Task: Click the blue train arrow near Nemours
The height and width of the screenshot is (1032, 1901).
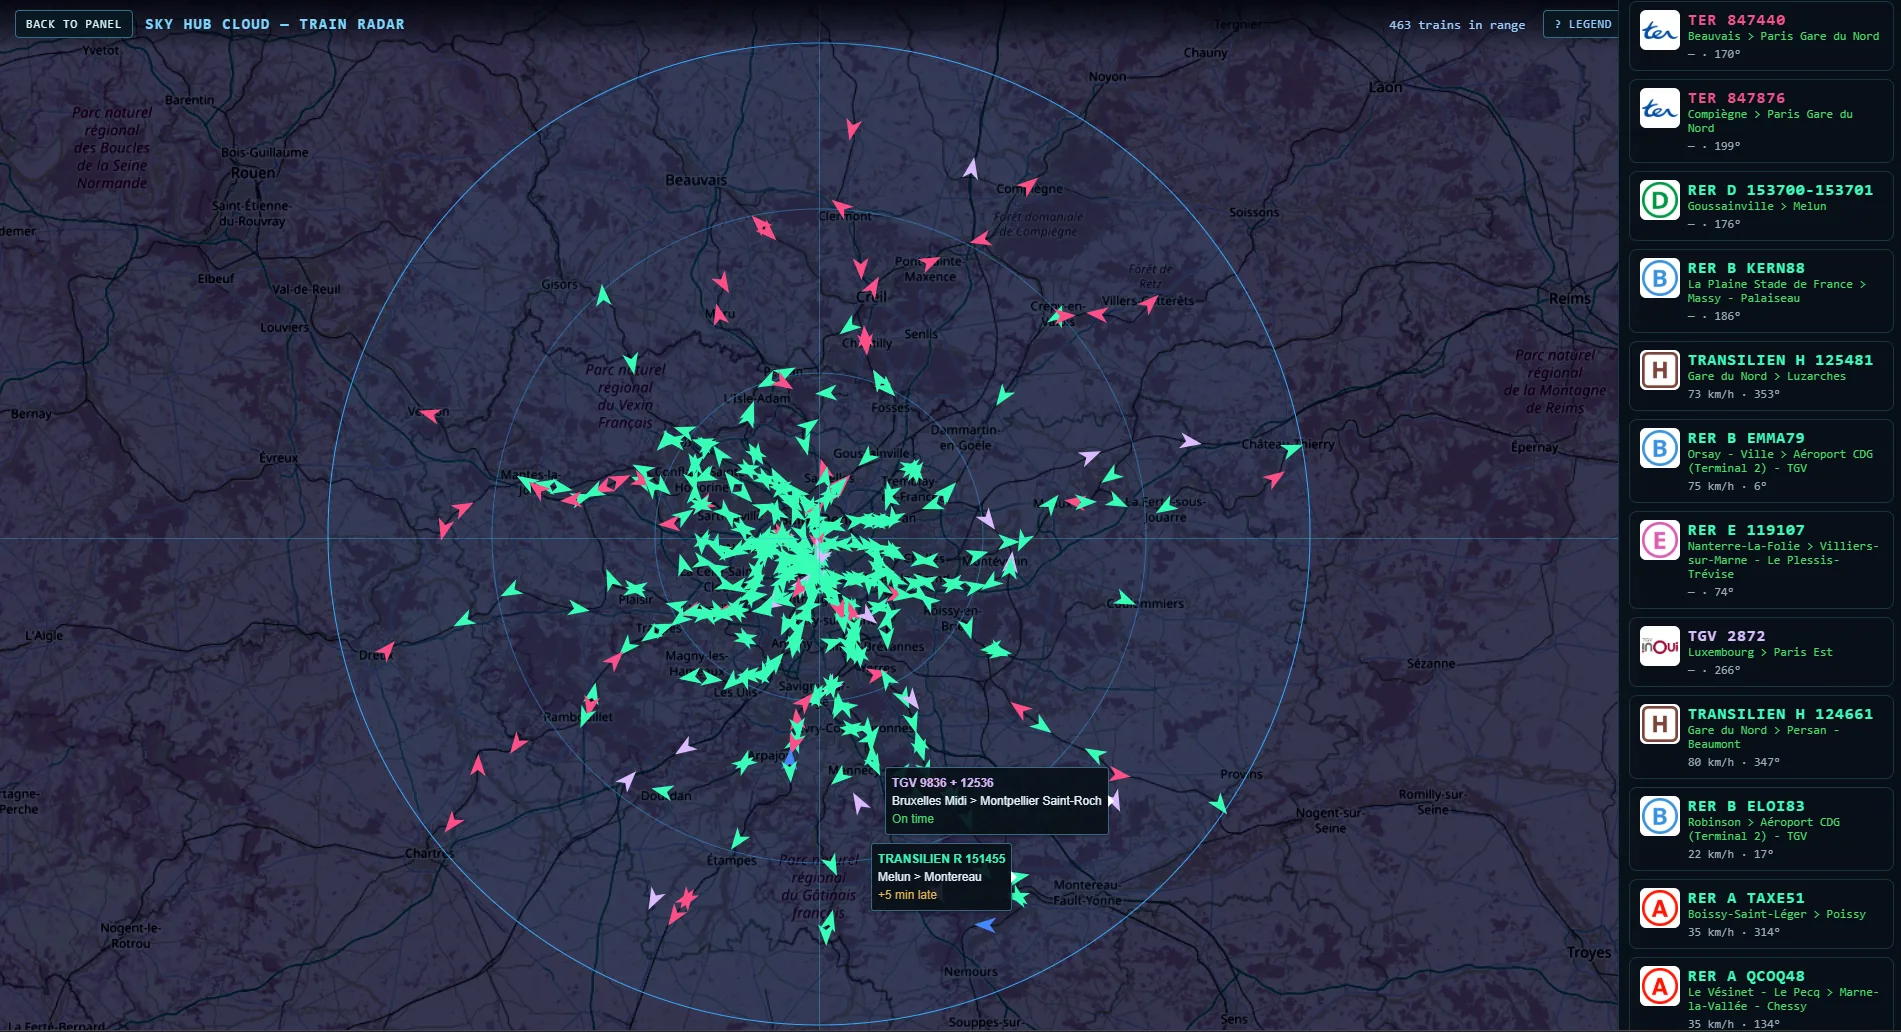Action: click(985, 925)
